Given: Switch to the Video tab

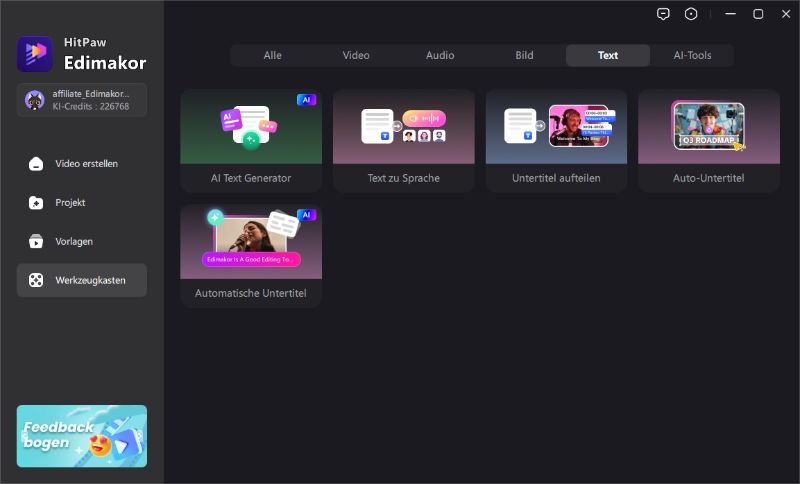Looking at the screenshot, I should click(x=356, y=56).
